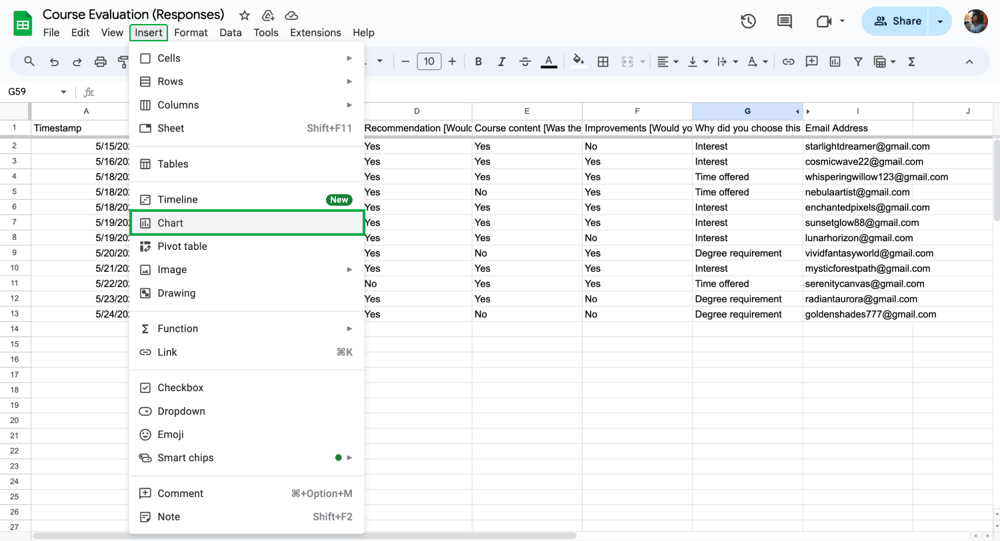This screenshot has height=541, width=1000.
Task: Click the italic formatting icon
Action: point(501,62)
